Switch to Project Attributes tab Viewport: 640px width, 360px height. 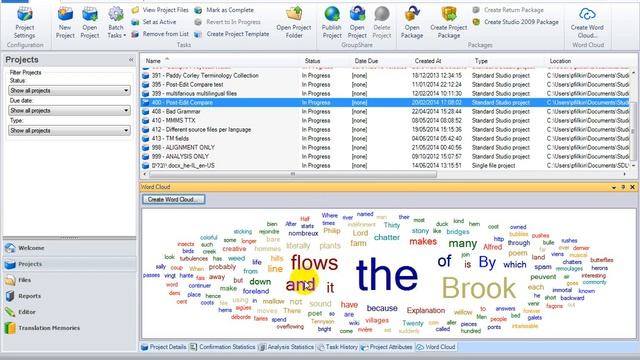(x=386, y=347)
